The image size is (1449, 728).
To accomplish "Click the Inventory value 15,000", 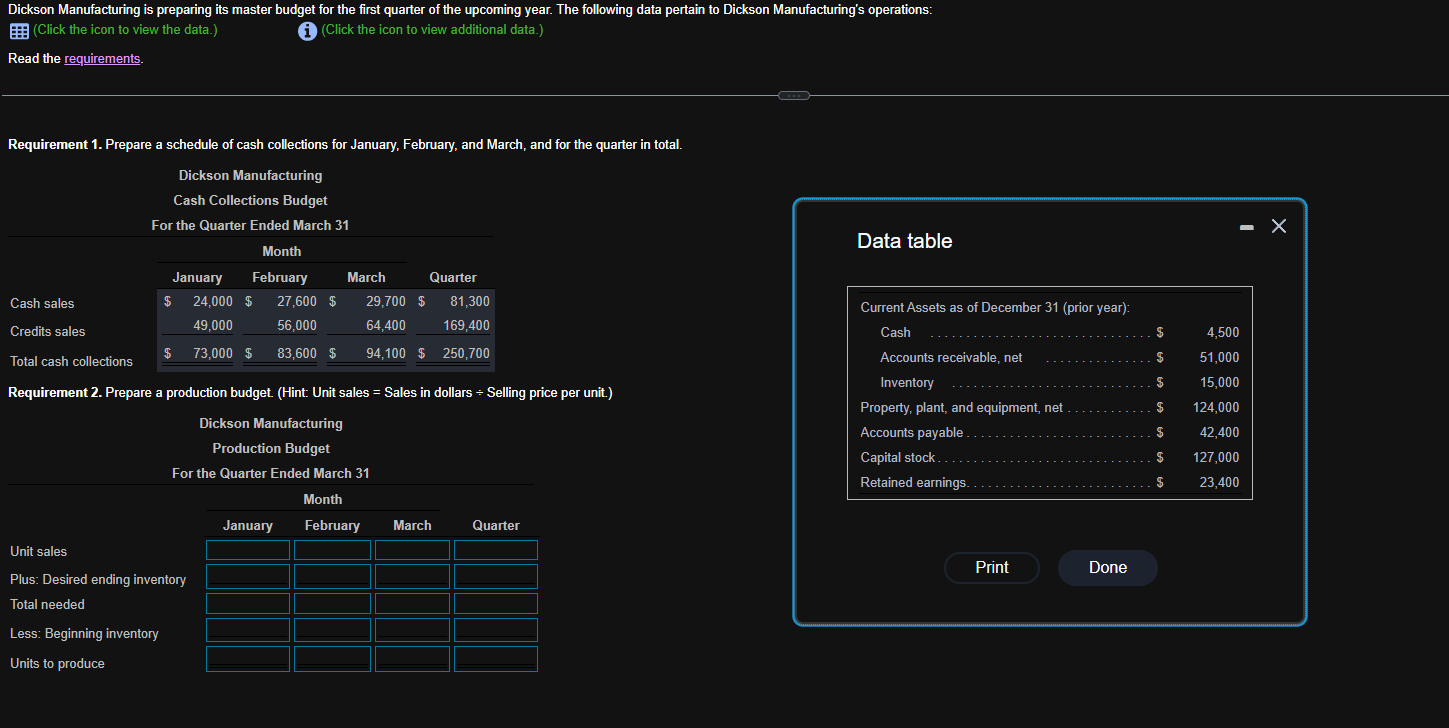I will (1220, 382).
